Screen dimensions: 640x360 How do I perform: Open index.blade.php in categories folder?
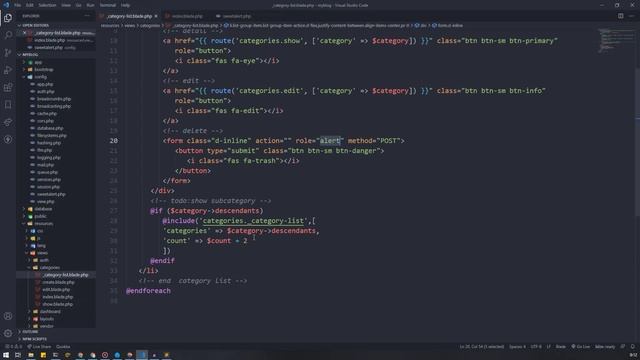[58, 297]
